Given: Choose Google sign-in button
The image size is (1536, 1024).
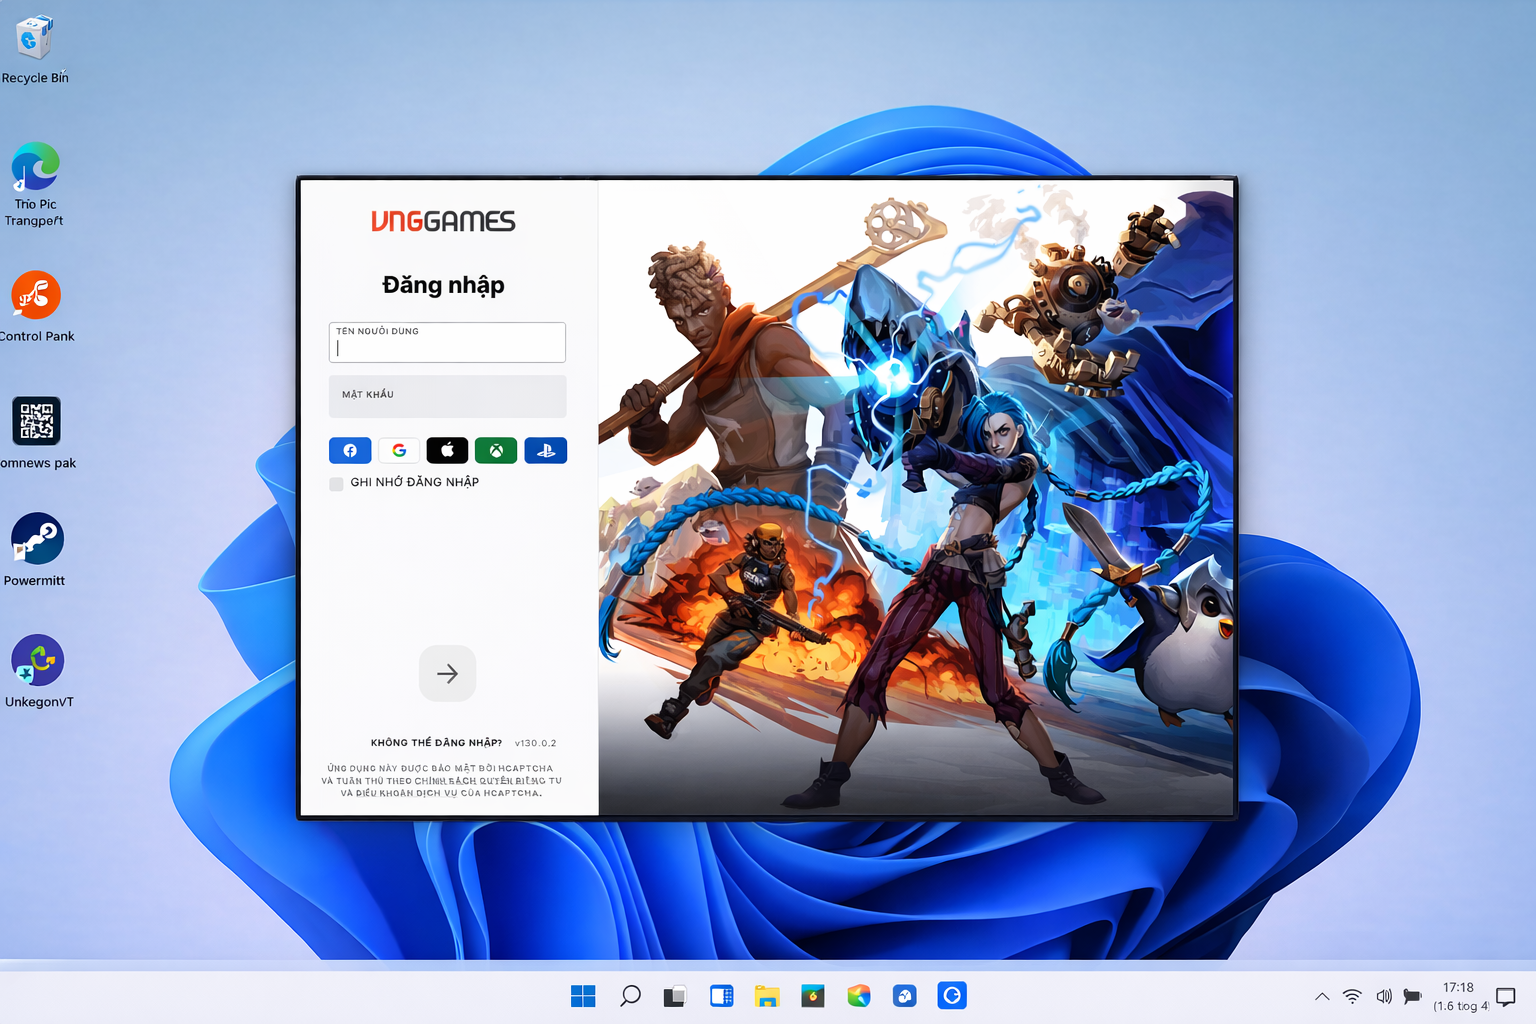Looking at the screenshot, I should 399,451.
